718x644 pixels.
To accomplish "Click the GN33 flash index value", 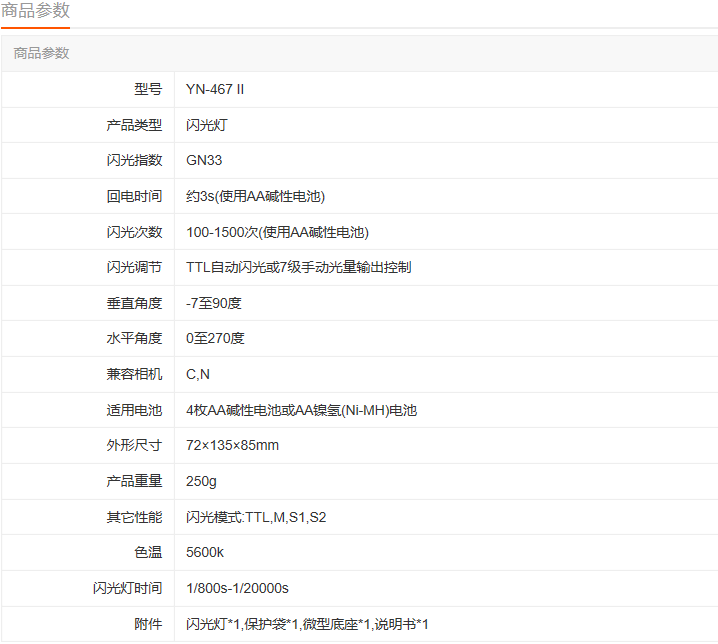I will tap(204, 161).
